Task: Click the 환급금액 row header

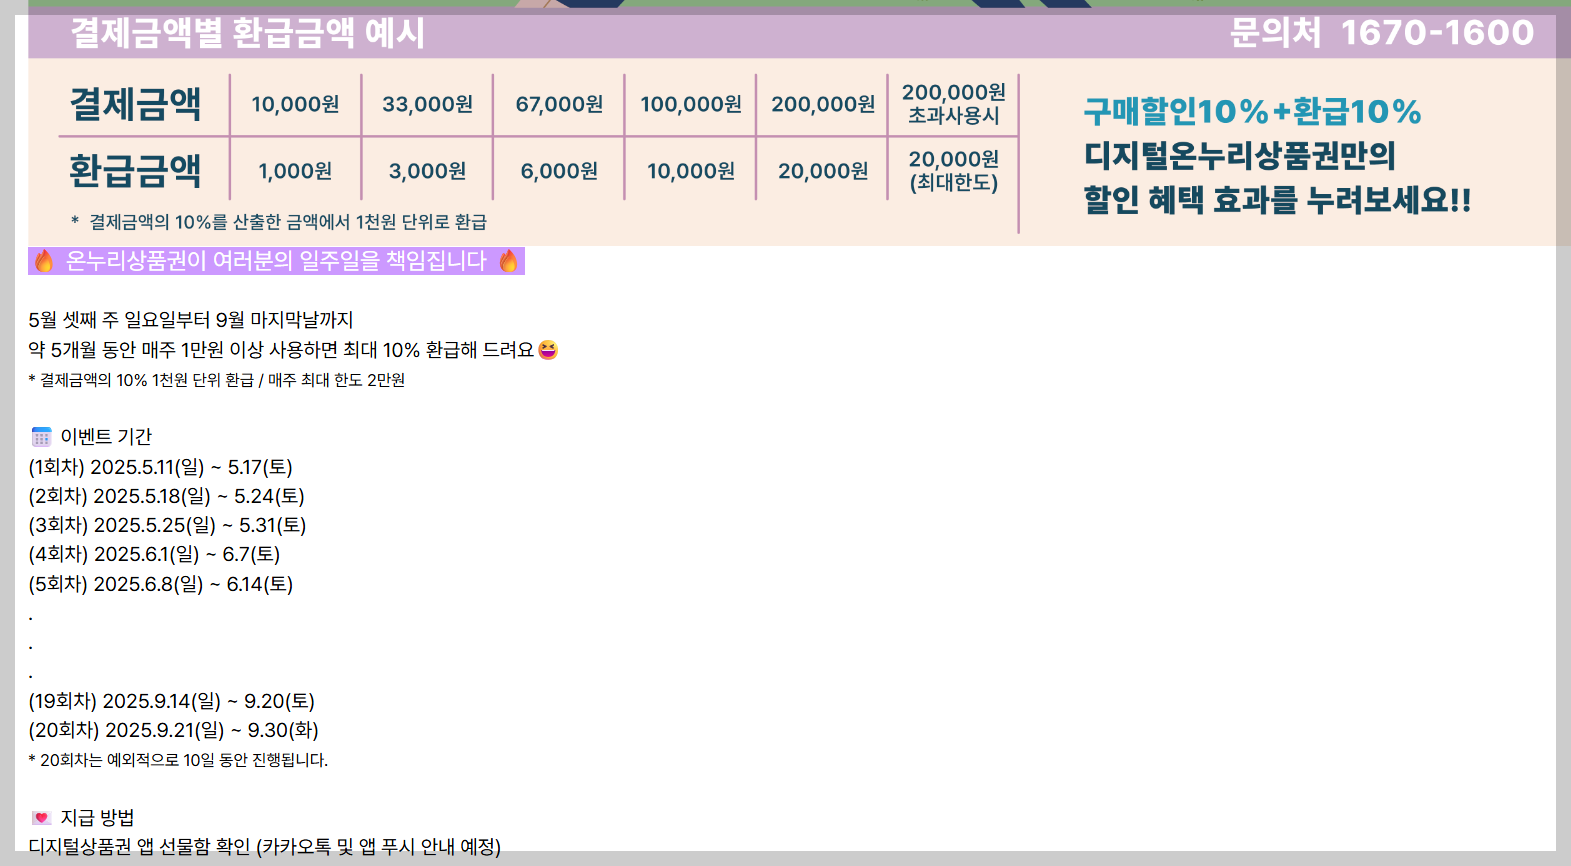Action: (x=135, y=171)
